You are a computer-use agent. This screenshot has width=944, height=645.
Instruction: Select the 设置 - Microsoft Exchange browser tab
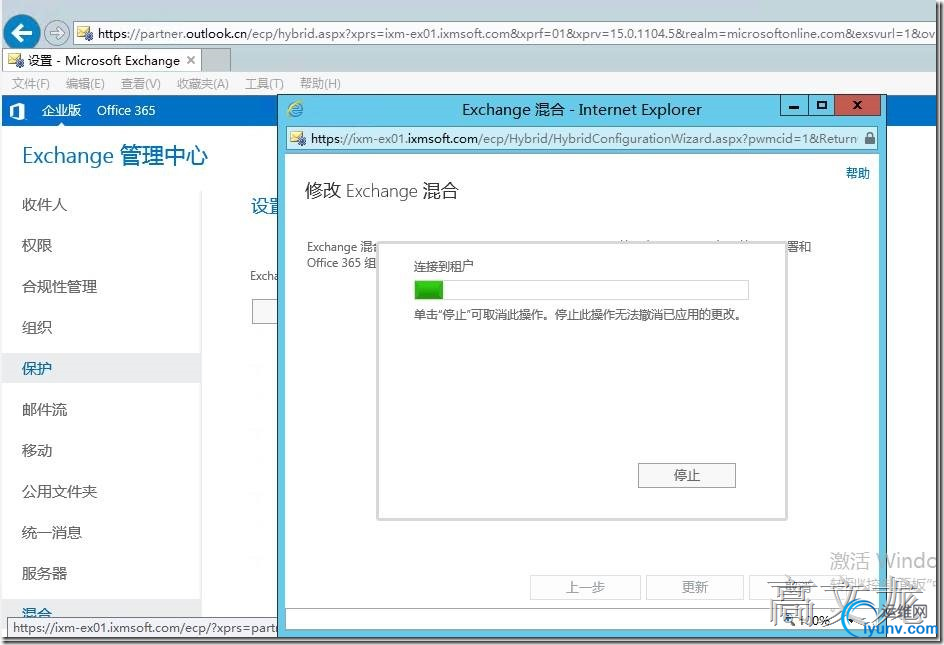pos(102,60)
